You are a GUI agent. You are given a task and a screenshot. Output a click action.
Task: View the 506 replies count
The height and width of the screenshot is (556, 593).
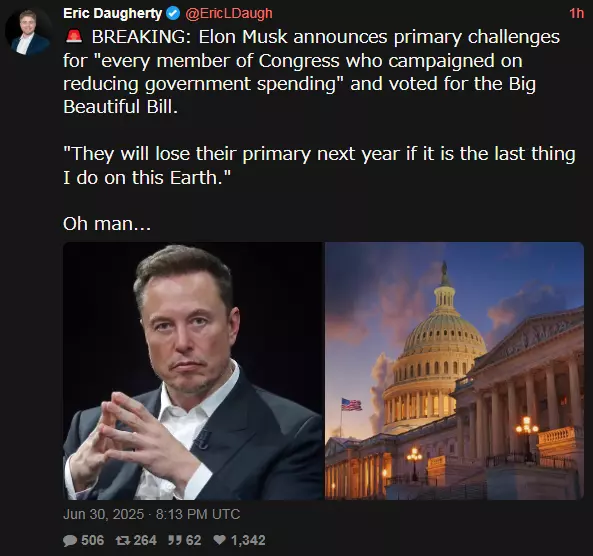(93, 540)
